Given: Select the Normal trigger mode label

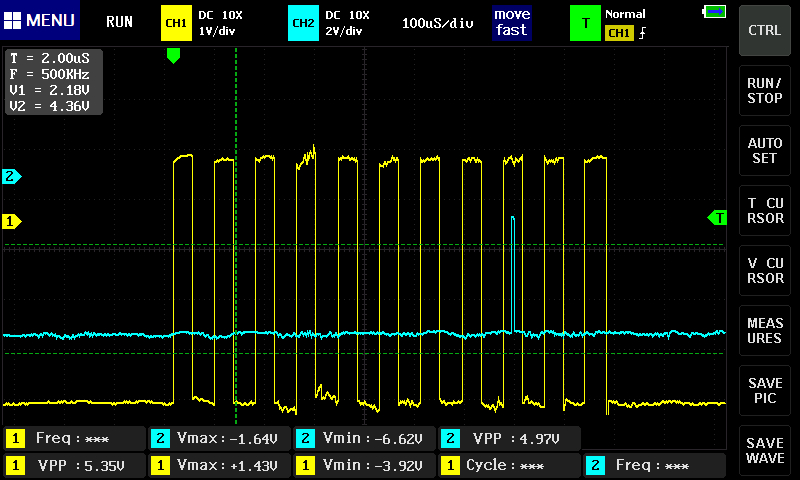Looking at the screenshot, I should coord(626,14).
